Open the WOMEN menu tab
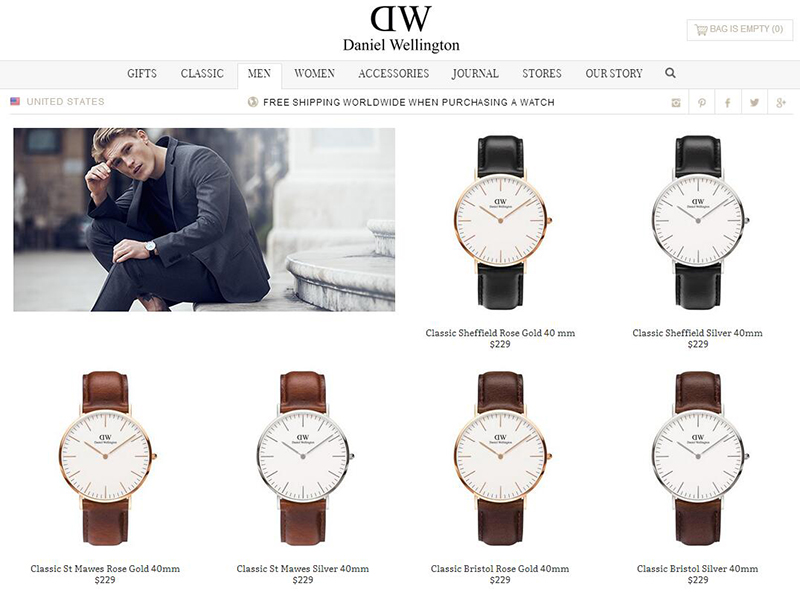The width and height of the screenshot is (800, 592). coord(314,73)
